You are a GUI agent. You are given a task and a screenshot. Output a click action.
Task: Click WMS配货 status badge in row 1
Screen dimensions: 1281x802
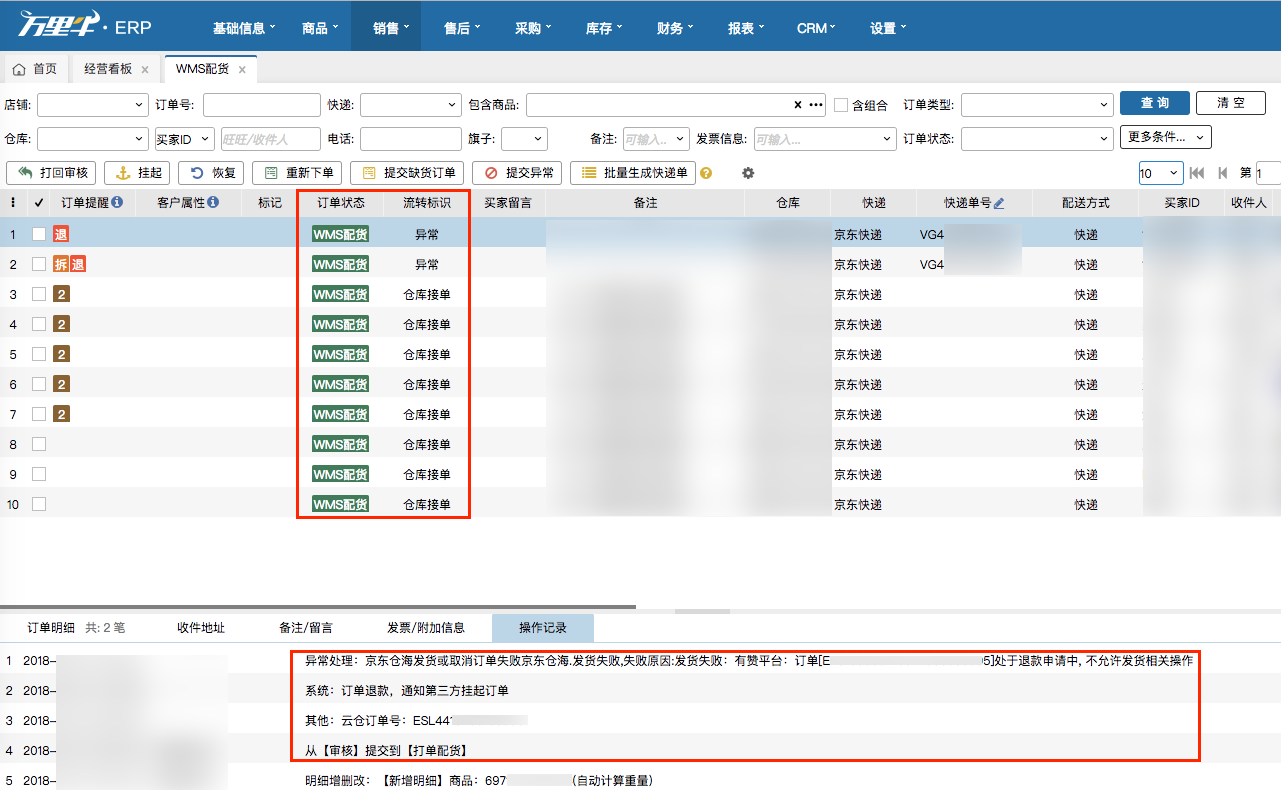(340, 235)
